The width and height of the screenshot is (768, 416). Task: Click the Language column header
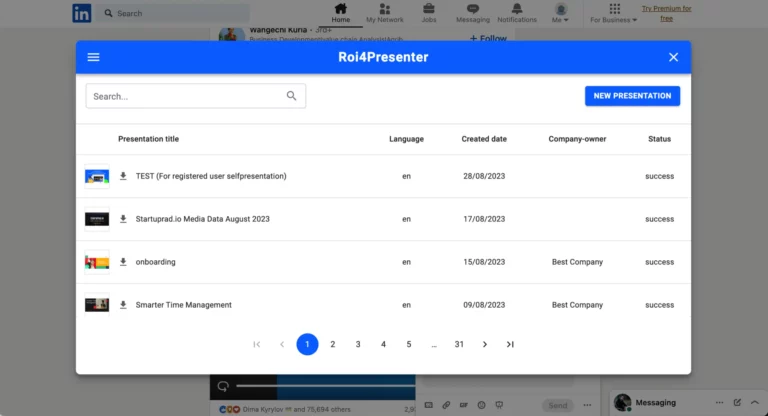click(x=406, y=139)
